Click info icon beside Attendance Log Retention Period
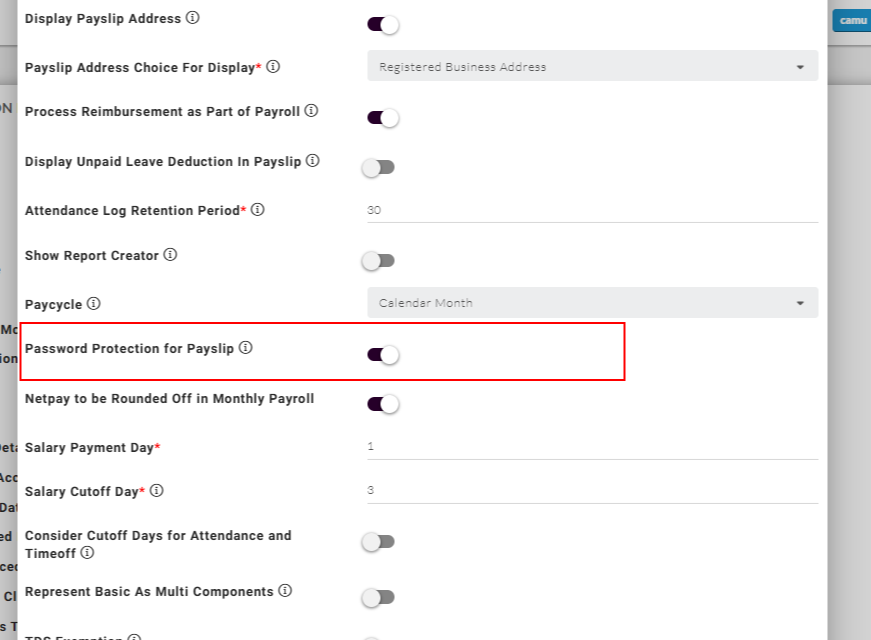The width and height of the screenshot is (871, 640). (257, 210)
